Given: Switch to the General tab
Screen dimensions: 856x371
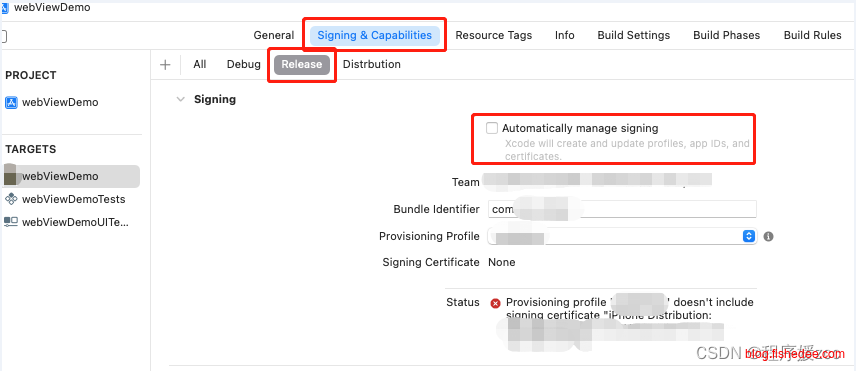Looking at the screenshot, I should click(274, 35).
